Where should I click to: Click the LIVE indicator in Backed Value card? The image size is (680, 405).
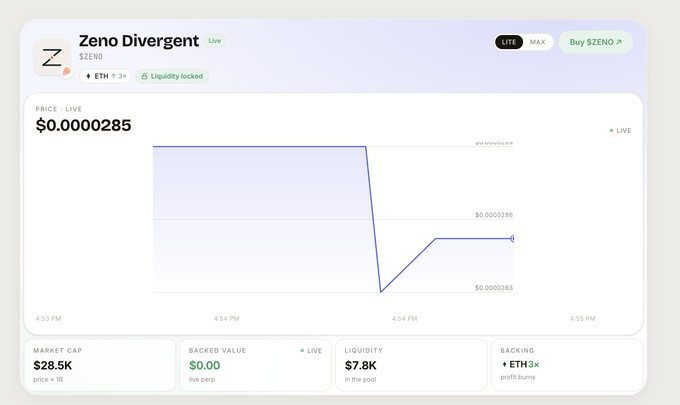[x=311, y=351]
